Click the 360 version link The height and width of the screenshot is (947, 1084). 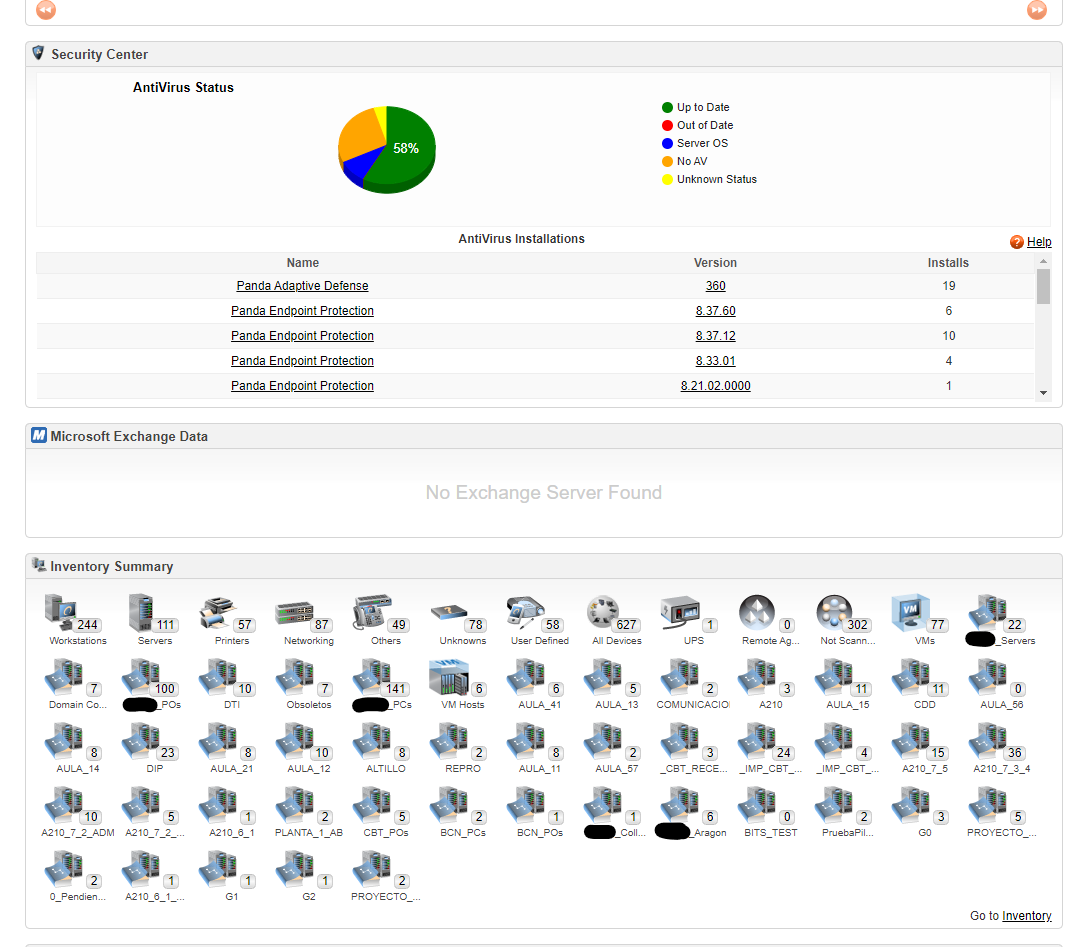716,285
